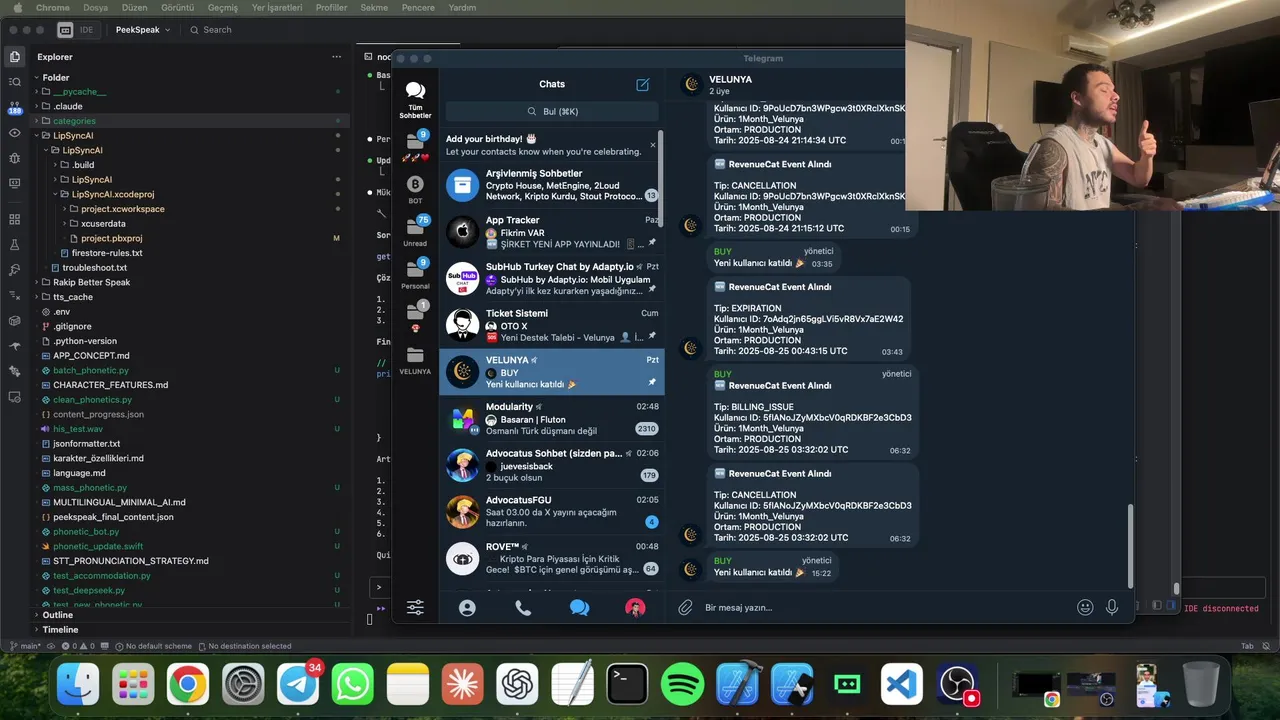Open the Dosya menu in menu bar
This screenshot has width=1280, height=720.
click(x=96, y=8)
